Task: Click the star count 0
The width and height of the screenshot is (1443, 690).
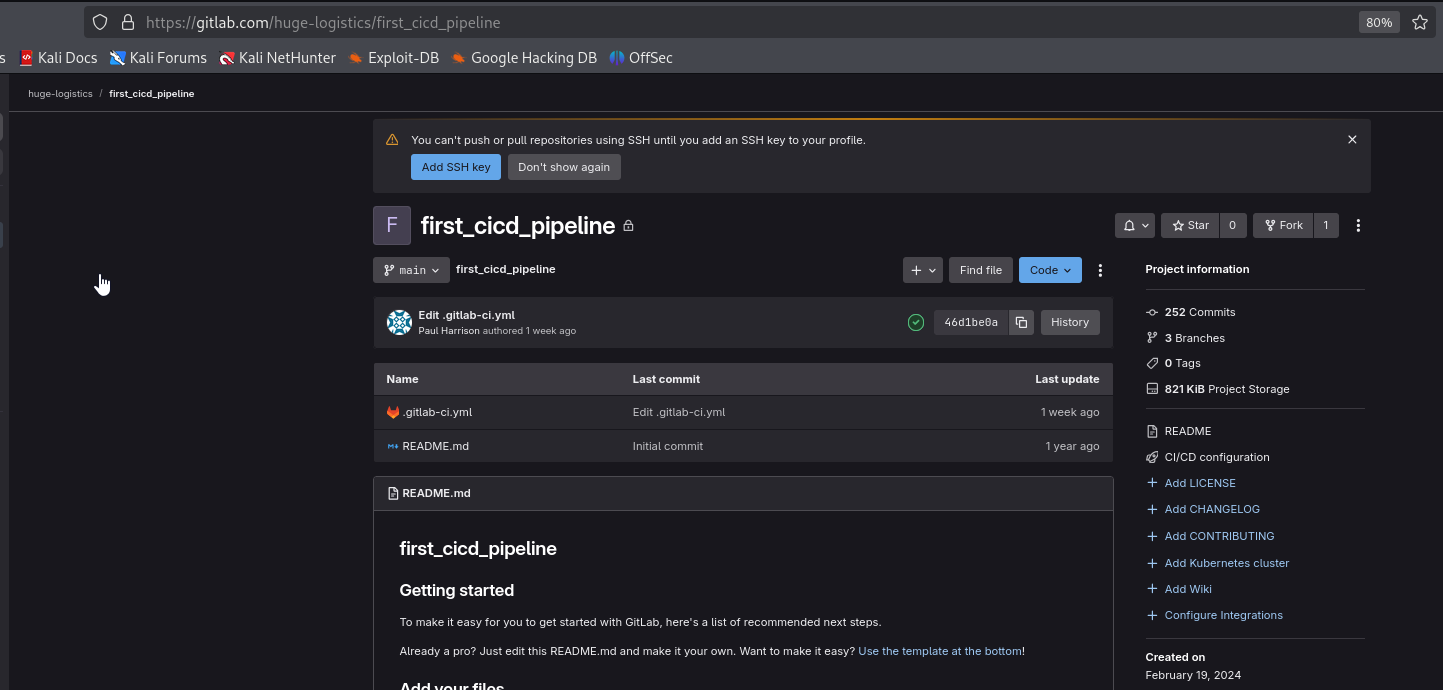Action: (x=1232, y=226)
